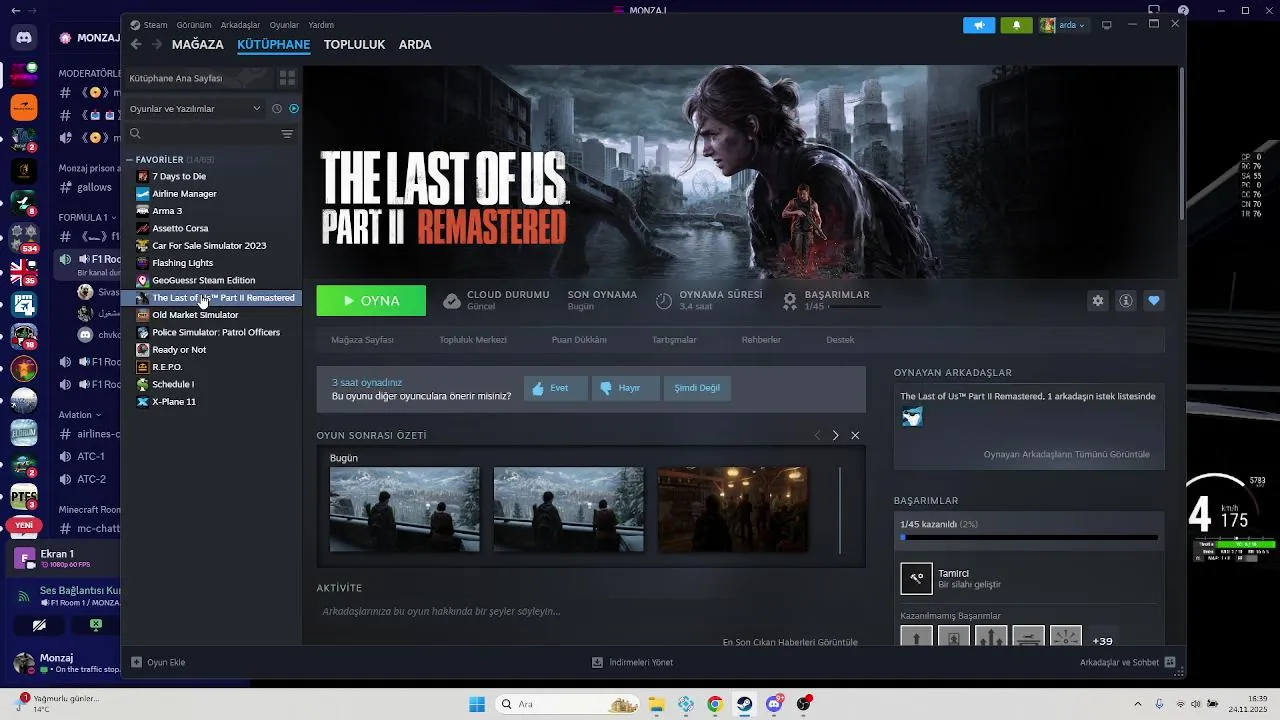Click Hayır thumbs-down button
The height and width of the screenshot is (720, 1280).
625,388
